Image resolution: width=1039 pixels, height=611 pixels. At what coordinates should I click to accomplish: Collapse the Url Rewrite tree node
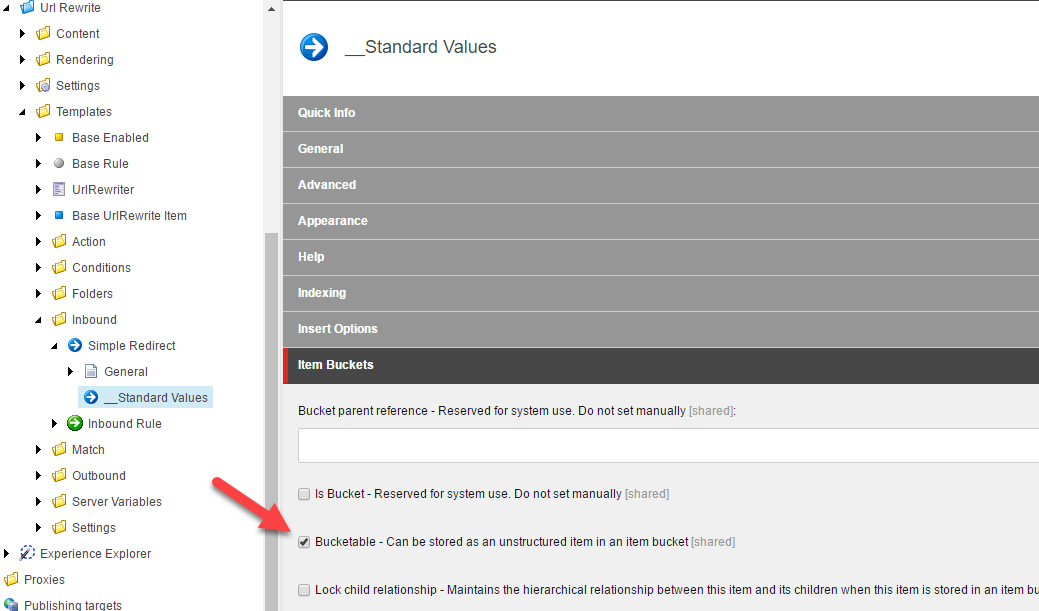click(7, 8)
